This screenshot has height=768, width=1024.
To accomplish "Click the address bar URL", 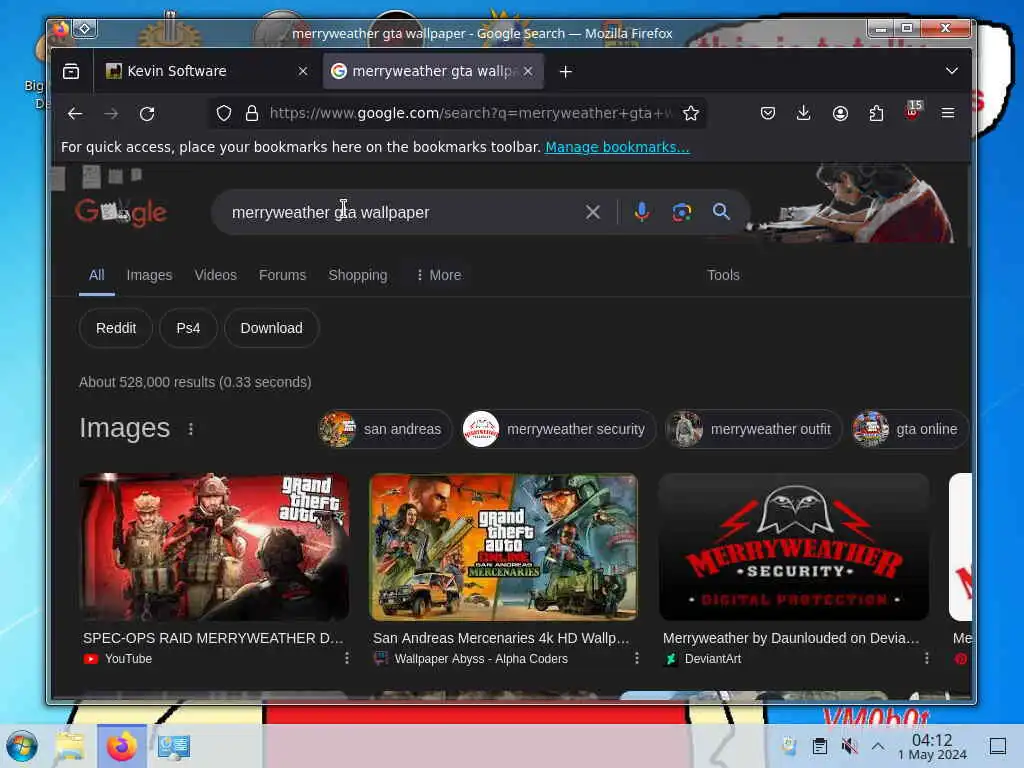I will click(x=470, y=114).
